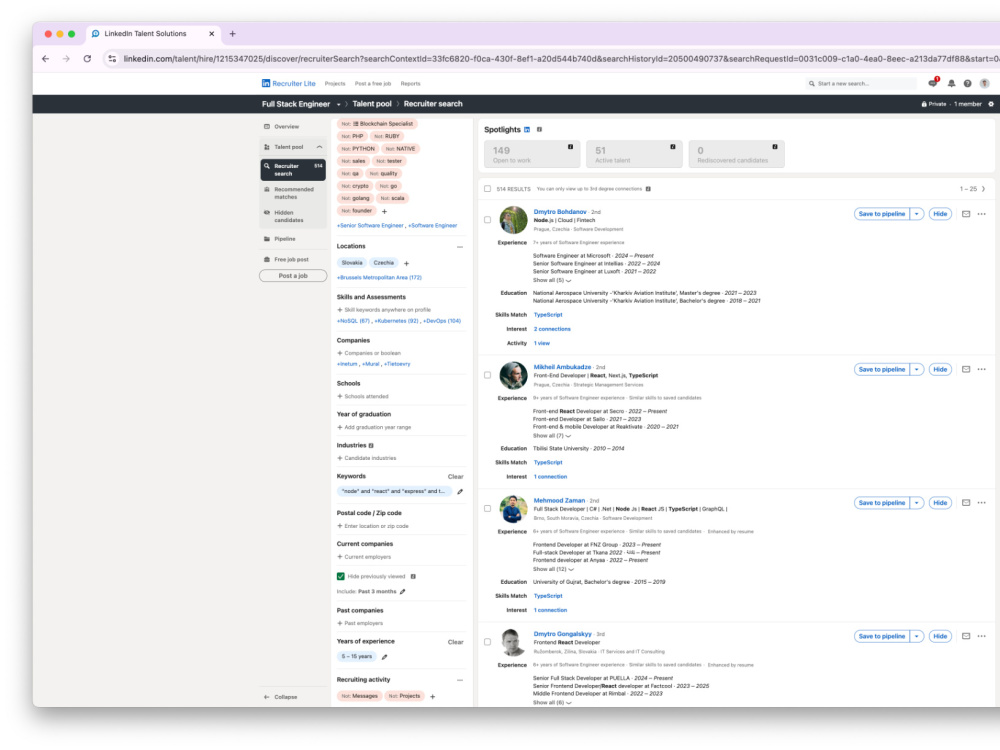1000x750 pixels.
Task: Open the notifications bell
Action: [951, 84]
